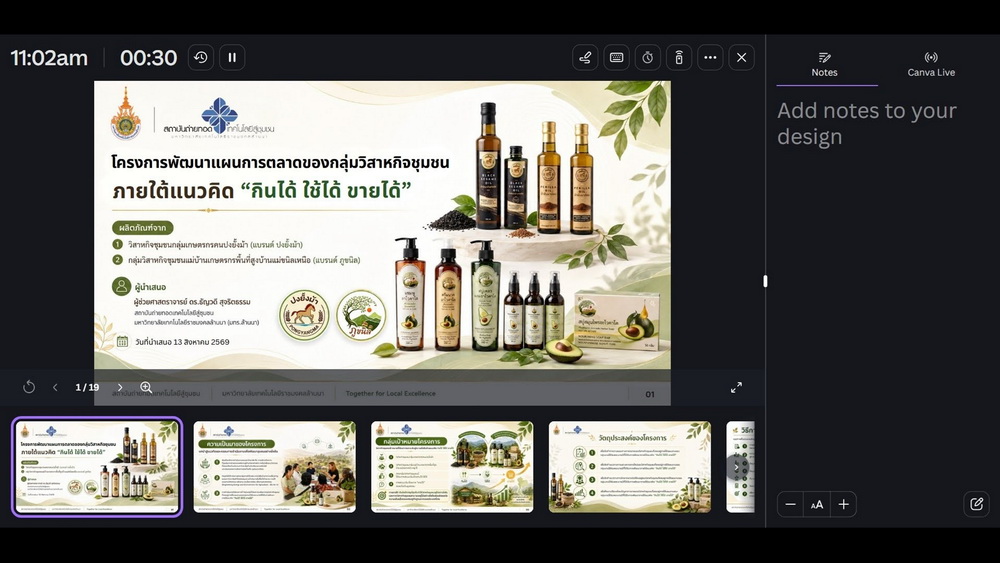Screen dimensions: 1000x563
Task: Select the third slide thumbnail
Action: coord(452,467)
